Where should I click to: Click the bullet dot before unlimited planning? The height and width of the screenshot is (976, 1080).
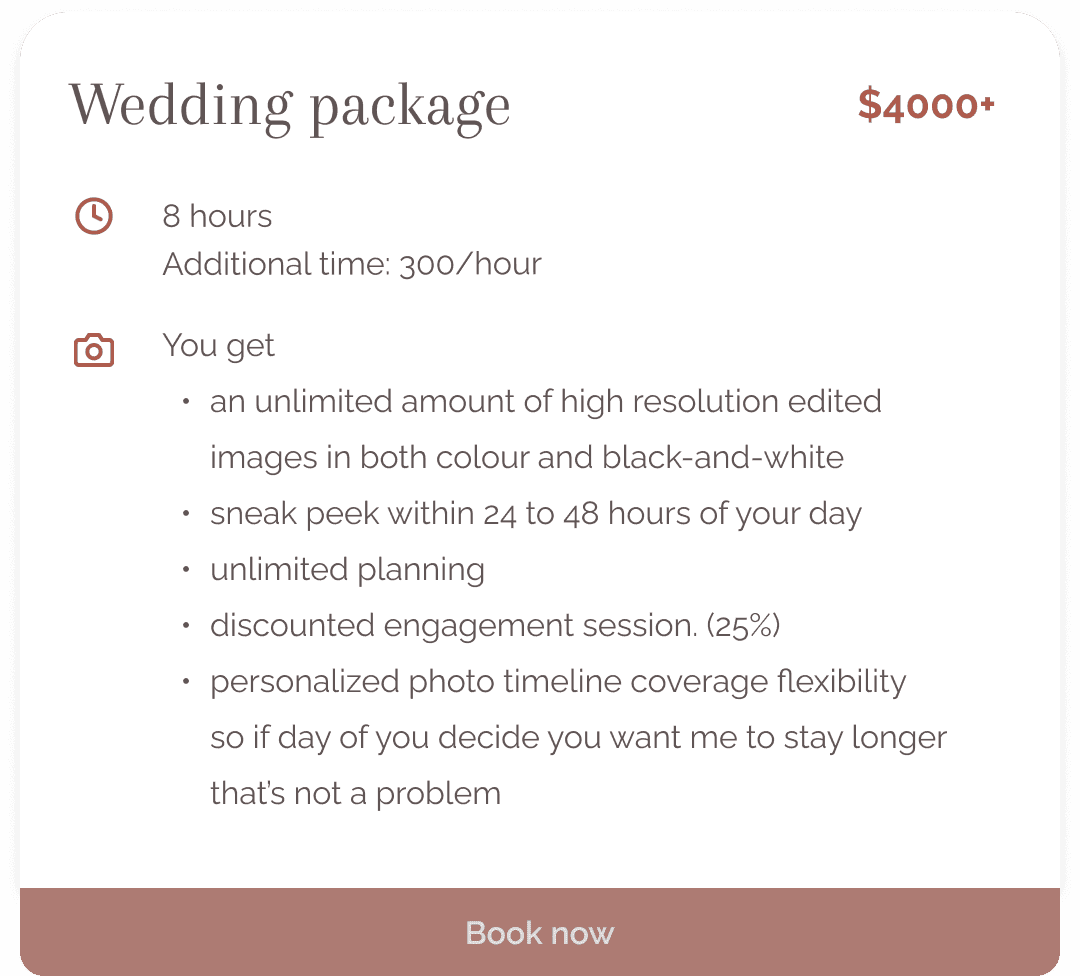tap(186, 570)
